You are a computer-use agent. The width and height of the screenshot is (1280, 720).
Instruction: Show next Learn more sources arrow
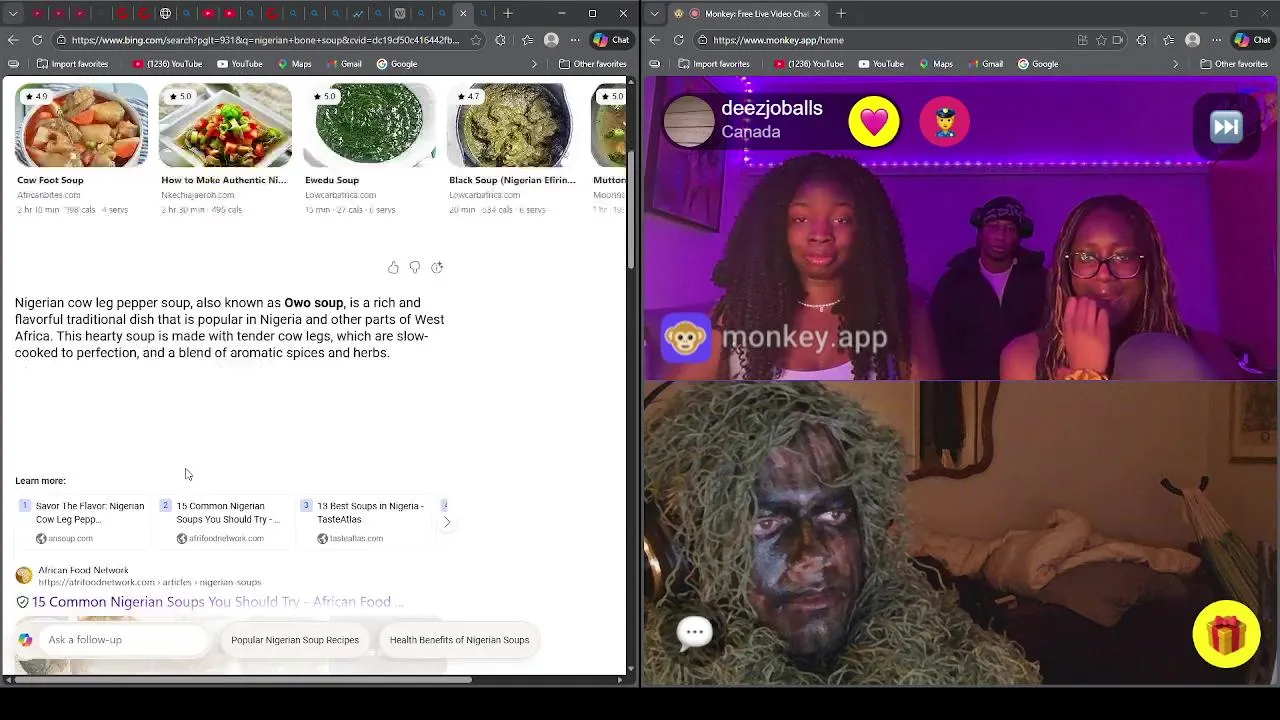pos(447,522)
